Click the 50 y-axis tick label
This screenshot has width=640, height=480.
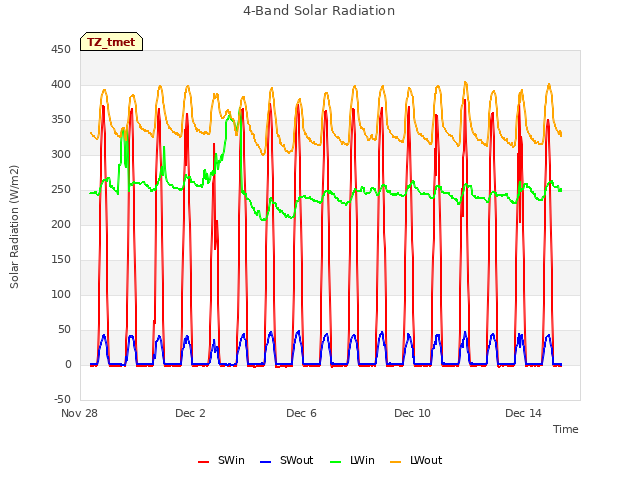tap(64, 330)
